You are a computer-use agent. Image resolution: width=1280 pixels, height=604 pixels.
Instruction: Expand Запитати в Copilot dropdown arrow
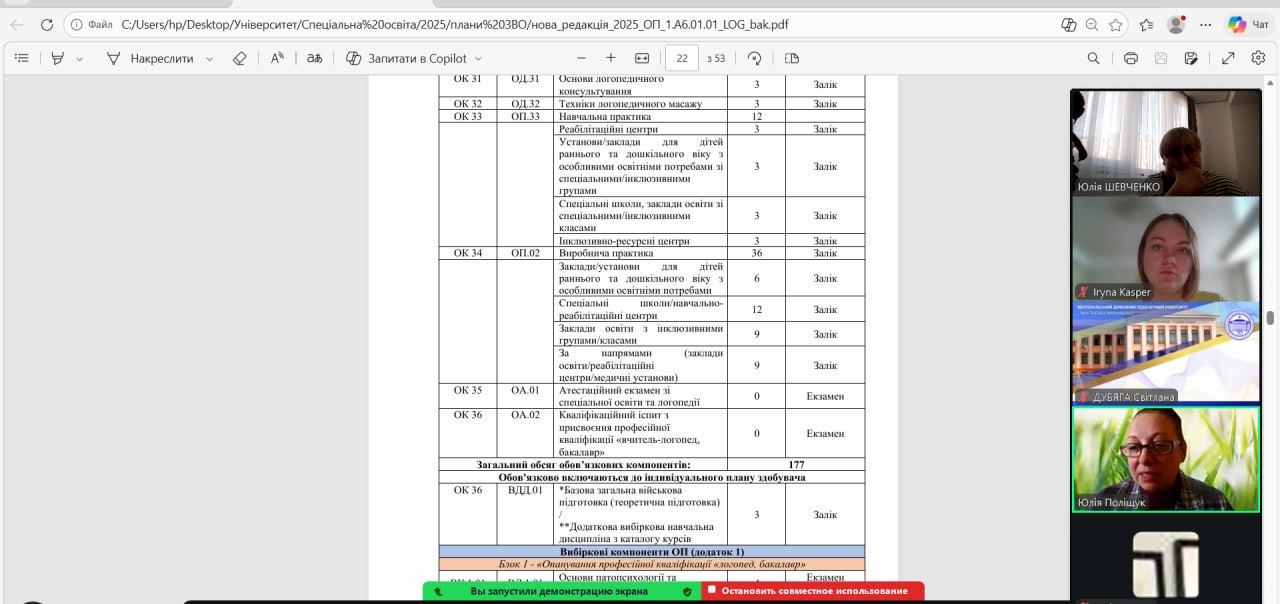click(x=478, y=59)
